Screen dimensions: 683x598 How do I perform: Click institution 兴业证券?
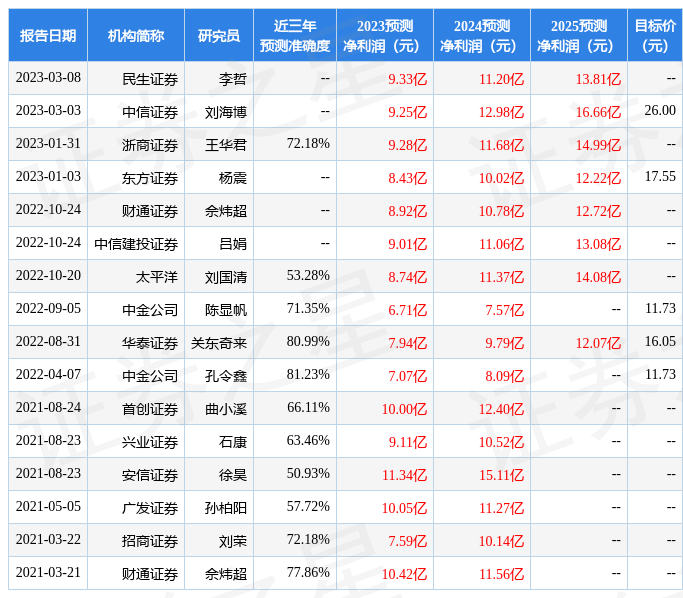[150, 442]
